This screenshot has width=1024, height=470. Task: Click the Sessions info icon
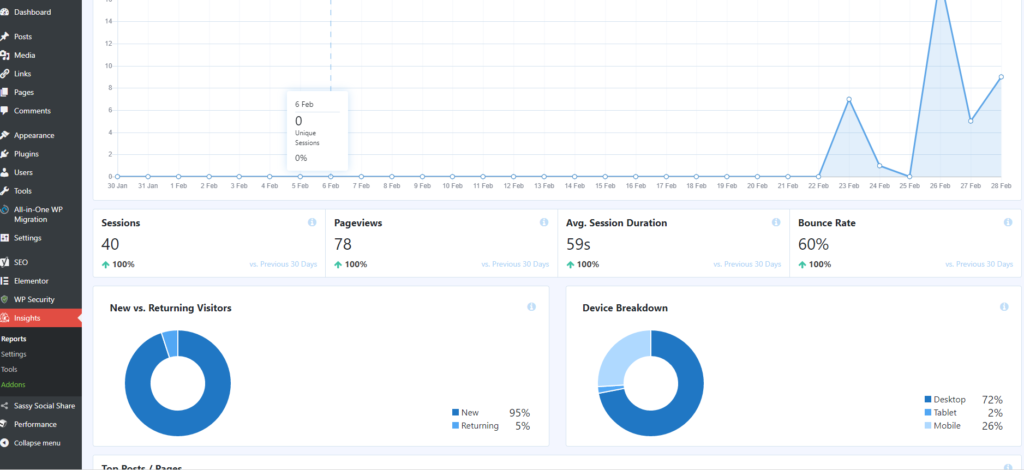(312, 223)
